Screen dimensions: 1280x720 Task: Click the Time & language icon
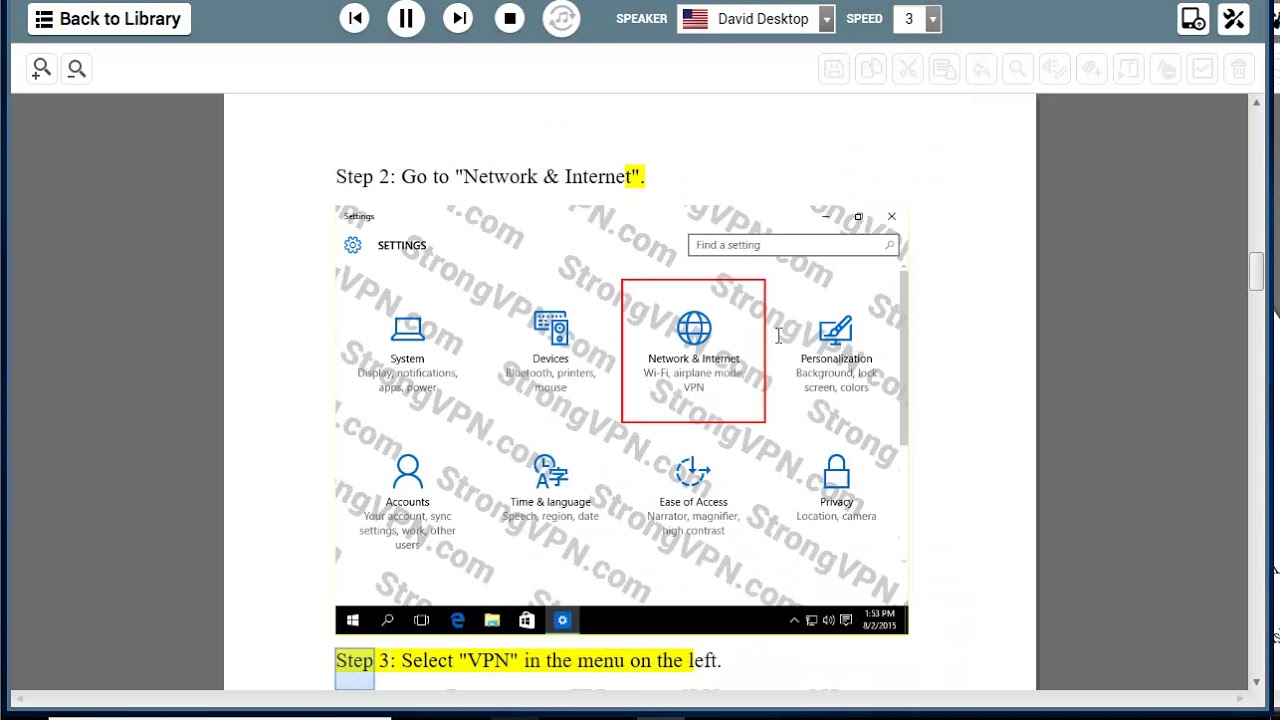pos(550,471)
